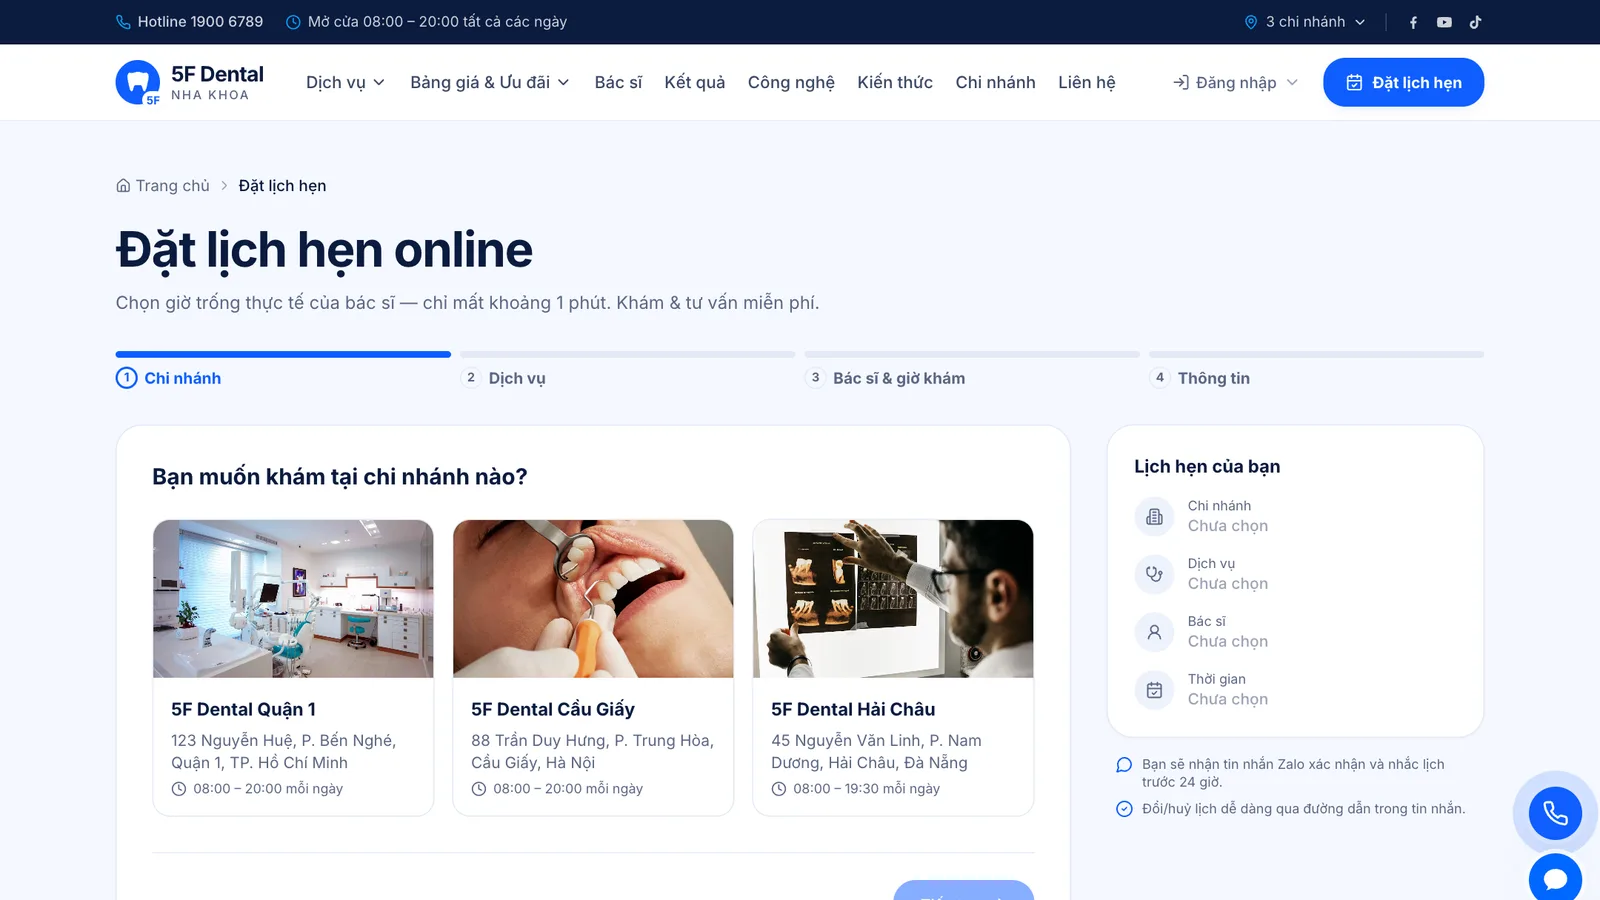
Task: Open the Dịch vụ dropdown menu
Action: point(345,82)
